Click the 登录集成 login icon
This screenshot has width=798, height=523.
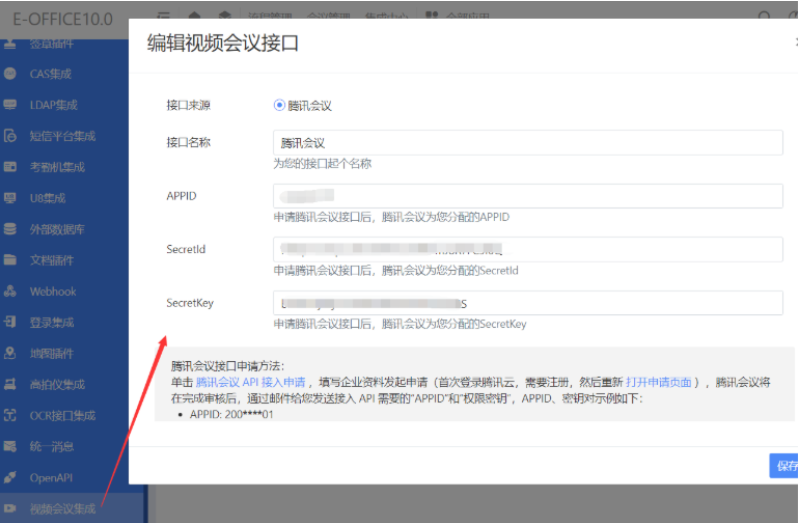(x=10, y=322)
